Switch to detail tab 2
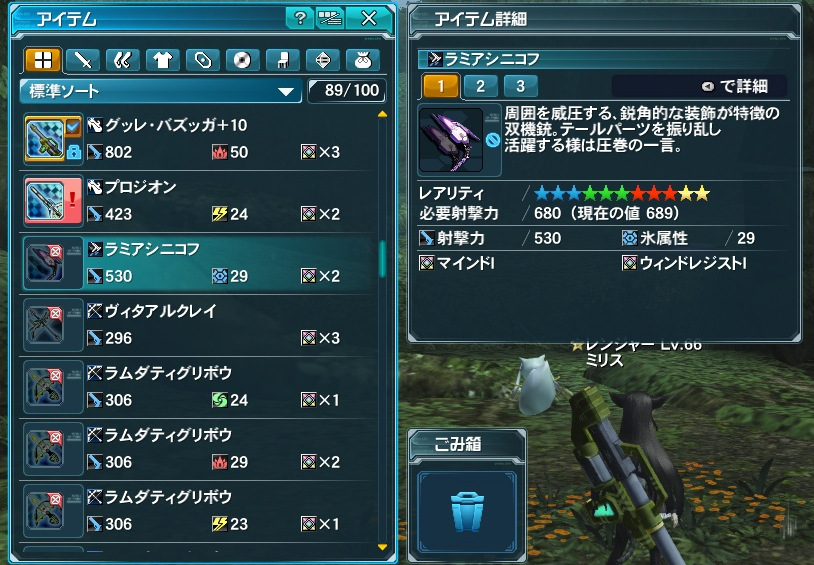Viewport: 814px width, 565px height. coord(480,86)
